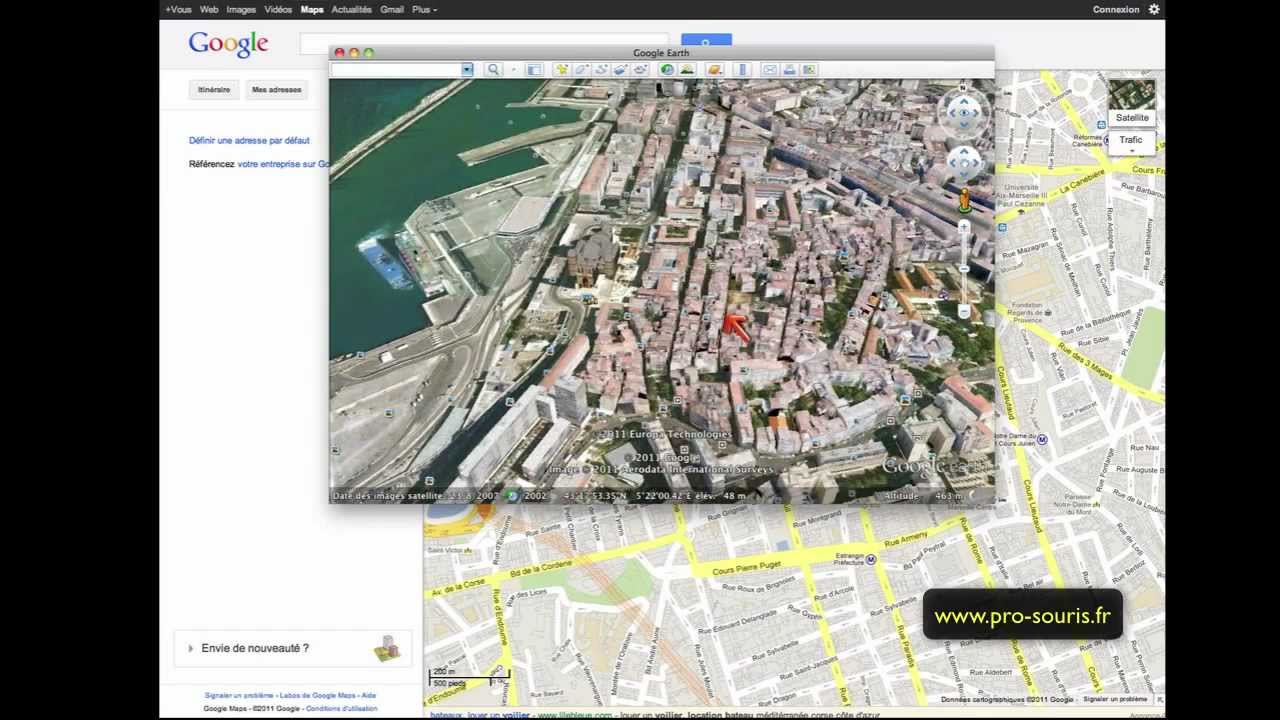Open Images in the Google top bar
Viewport: 1280px width, 720px height.
point(241,9)
